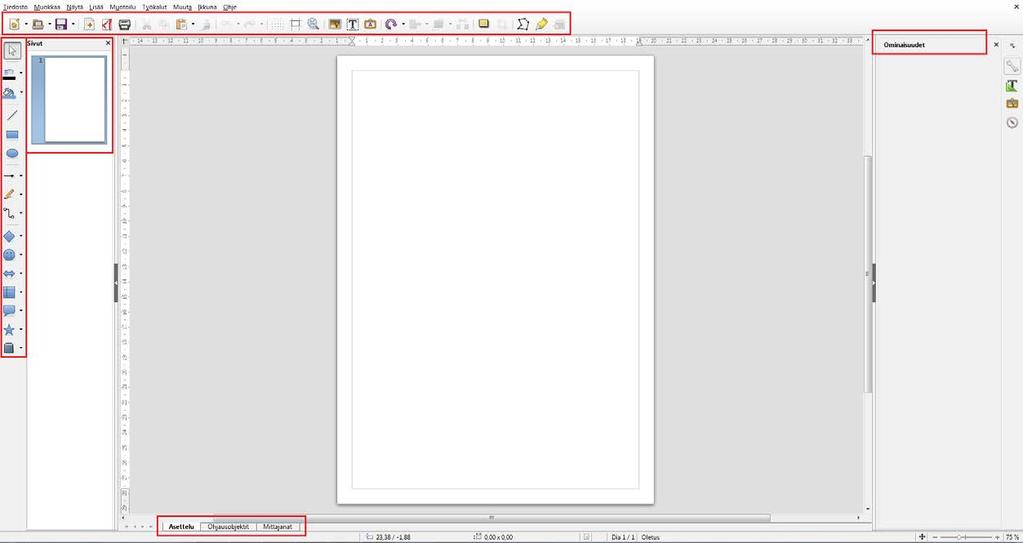Select the Line drawing tool
The width and height of the screenshot is (1023, 543).
(12, 116)
